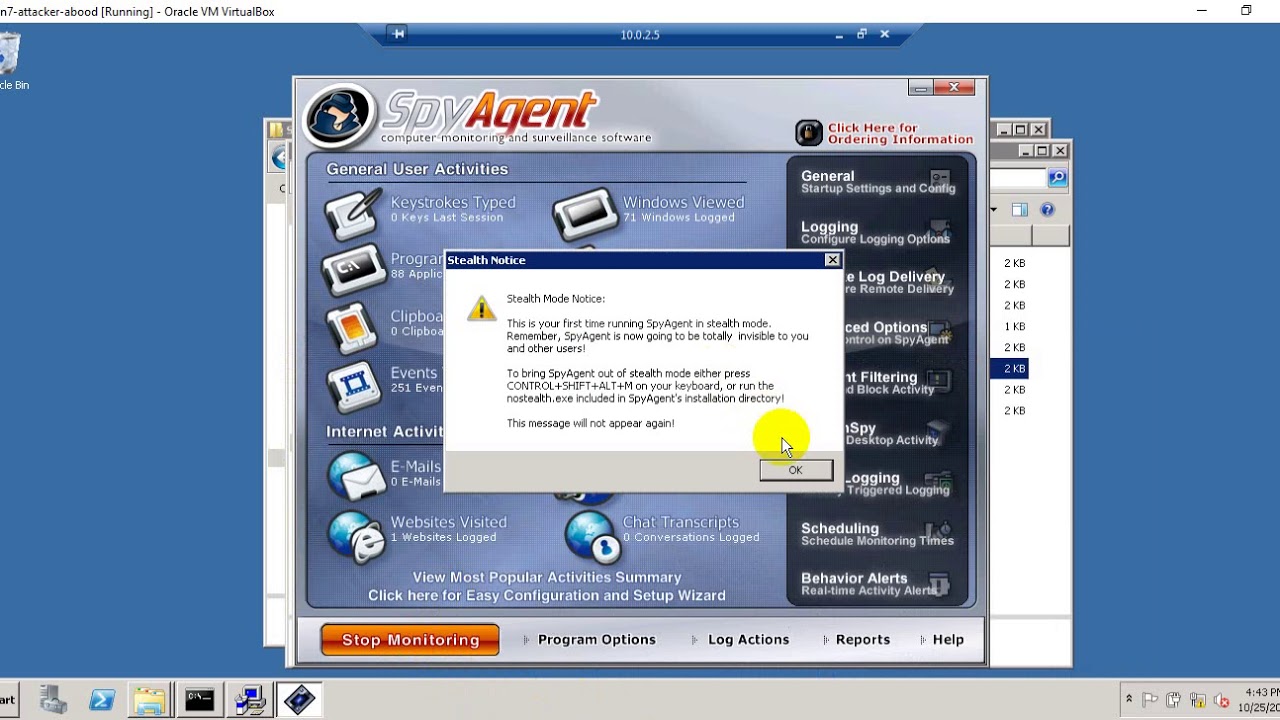Screen dimensions: 1280x720
Task: Close the Stealth Notice dialog with X
Action: (x=832, y=260)
